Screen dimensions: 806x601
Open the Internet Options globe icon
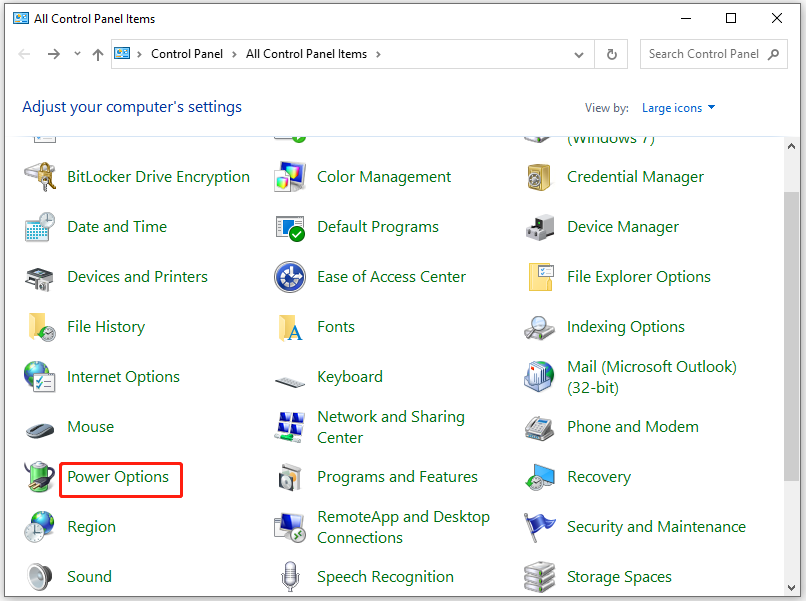click(40, 376)
